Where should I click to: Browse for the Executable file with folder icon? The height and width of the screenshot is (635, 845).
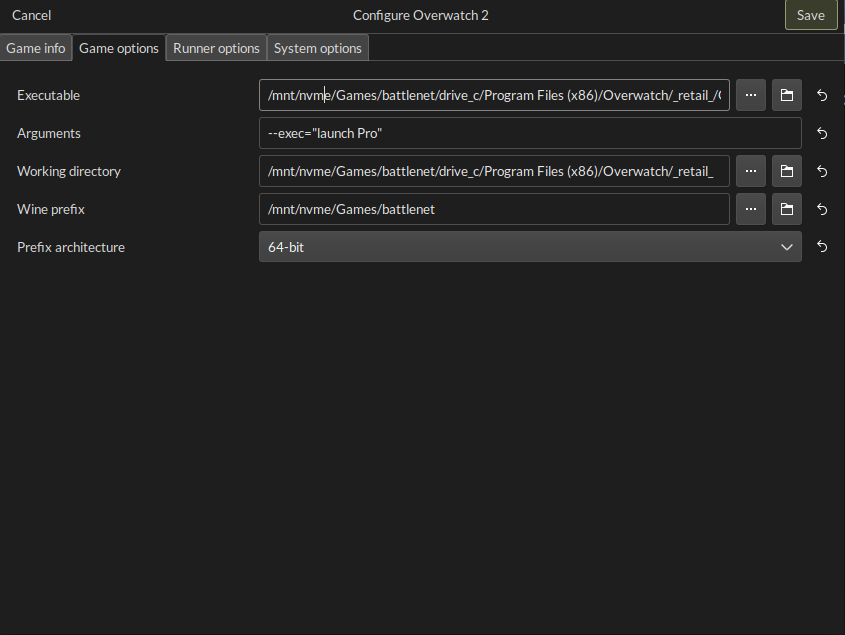click(787, 95)
